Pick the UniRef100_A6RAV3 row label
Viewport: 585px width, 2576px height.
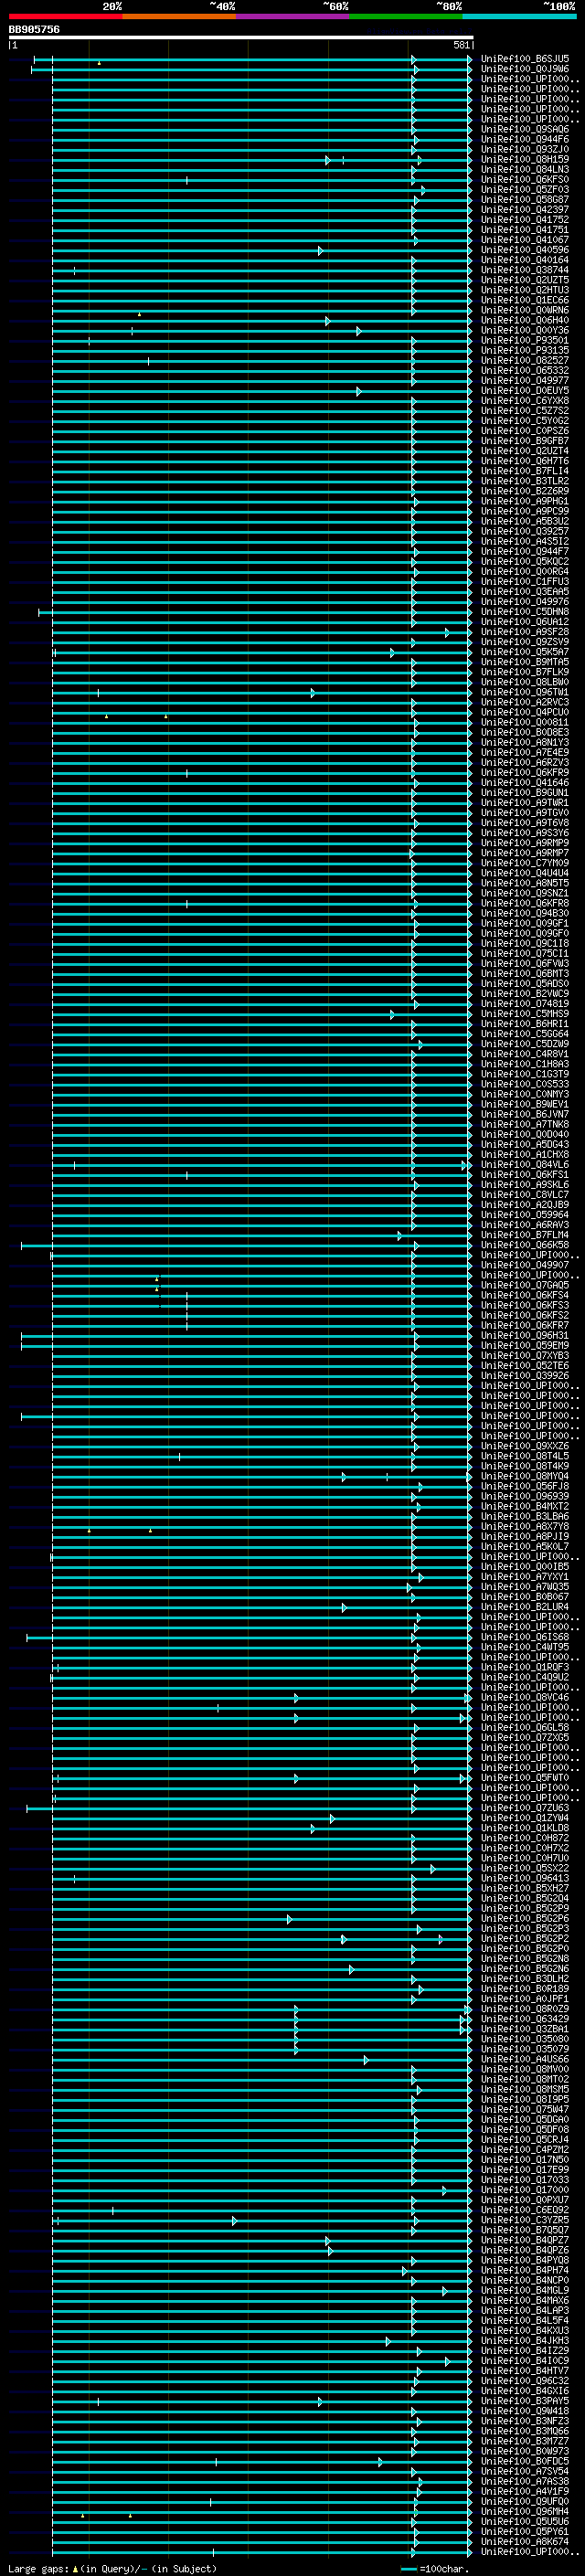coord(525,1224)
